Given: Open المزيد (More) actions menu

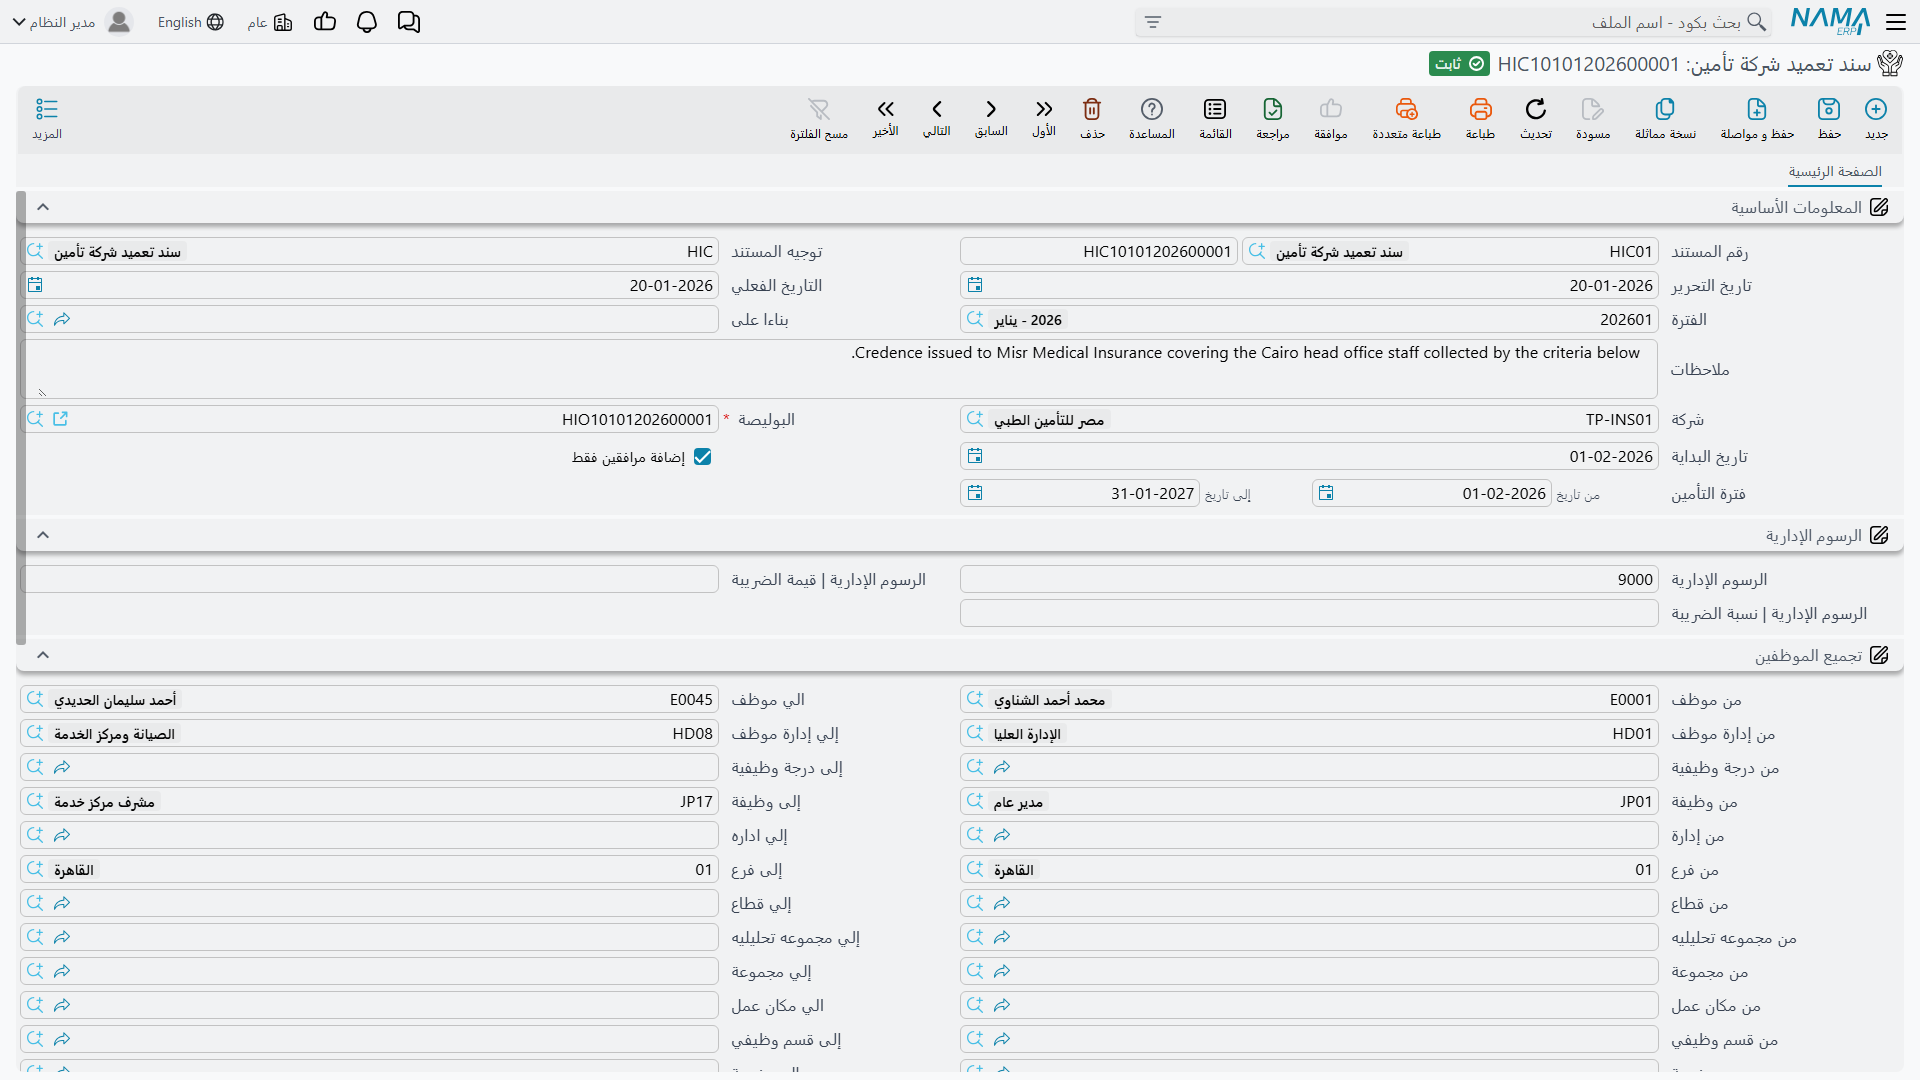Looking at the screenshot, I should click(47, 118).
